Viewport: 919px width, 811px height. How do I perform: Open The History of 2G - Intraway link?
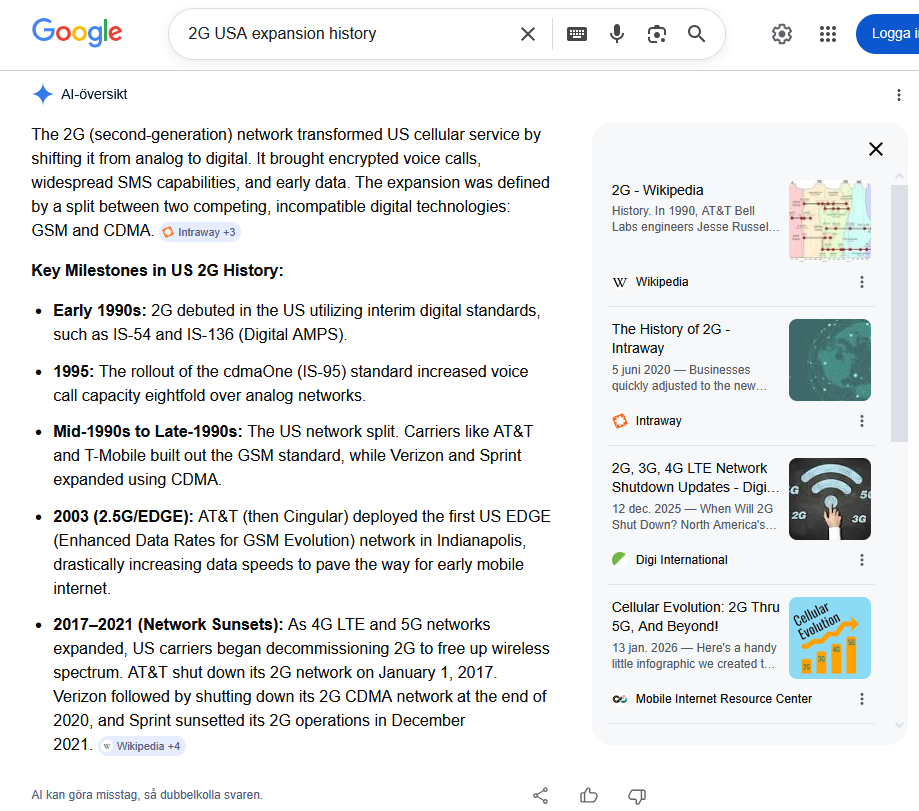(670, 339)
